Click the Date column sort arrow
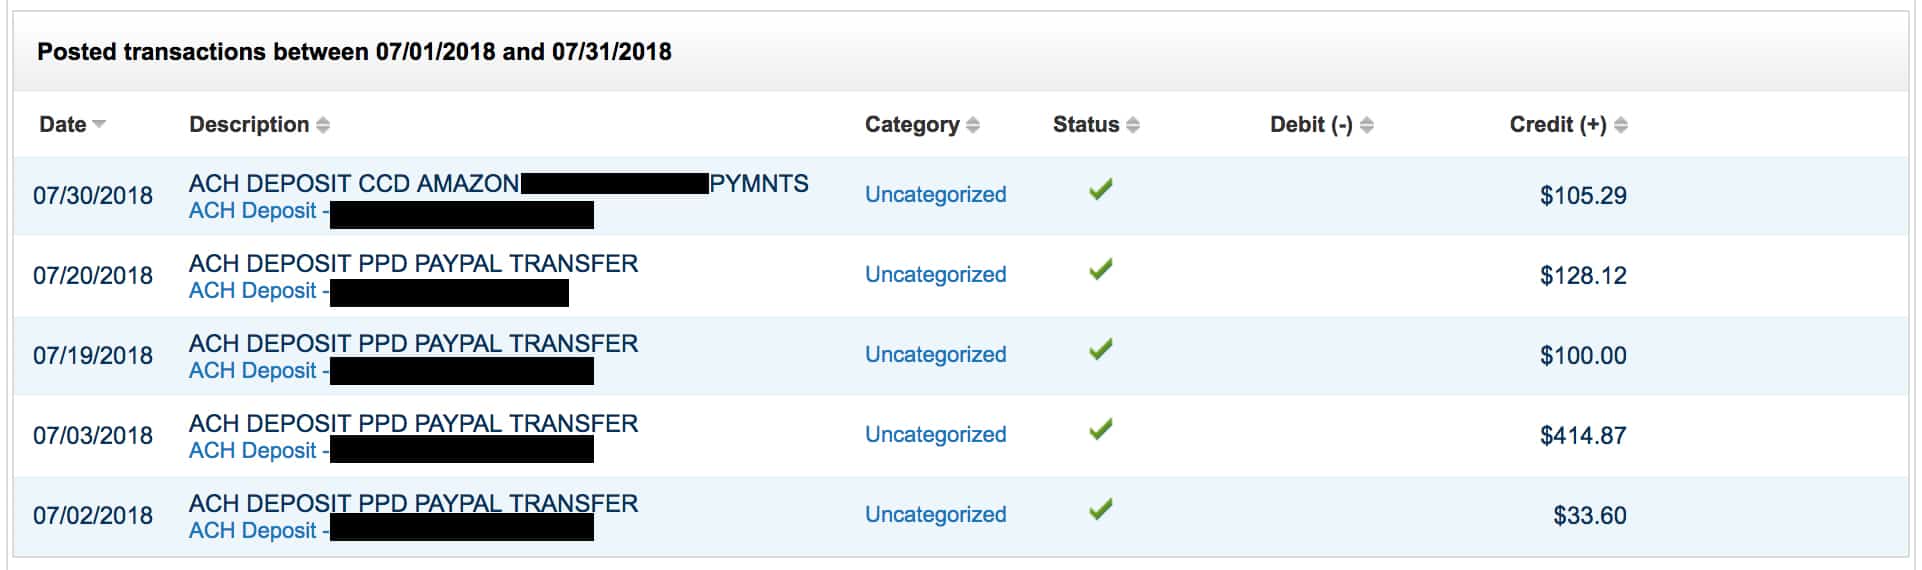The width and height of the screenshot is (1922, 570). 99,125
